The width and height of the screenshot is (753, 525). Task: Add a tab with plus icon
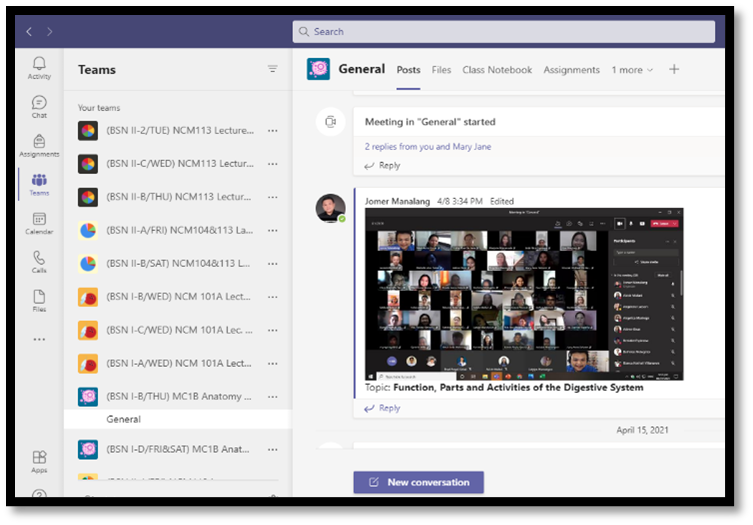point(674,69)
